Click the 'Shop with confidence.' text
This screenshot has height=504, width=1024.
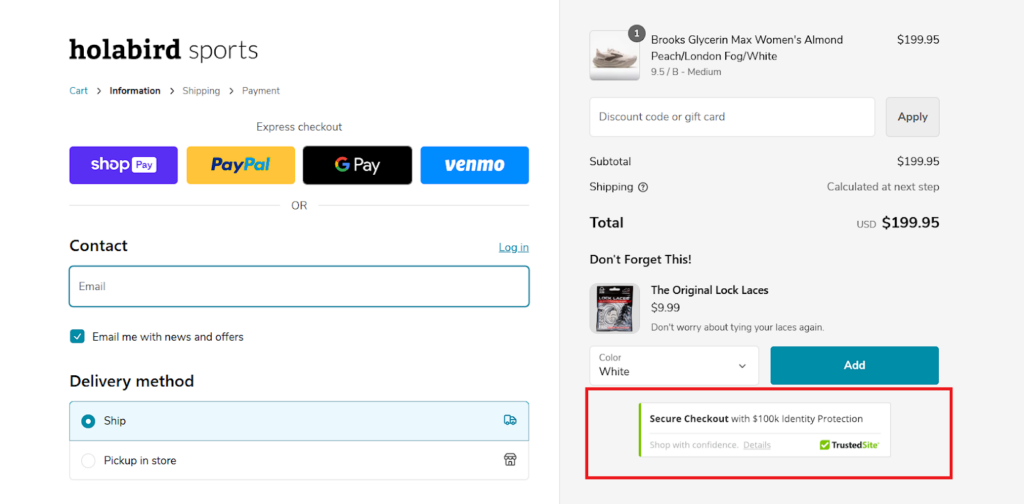coord(694,445)
